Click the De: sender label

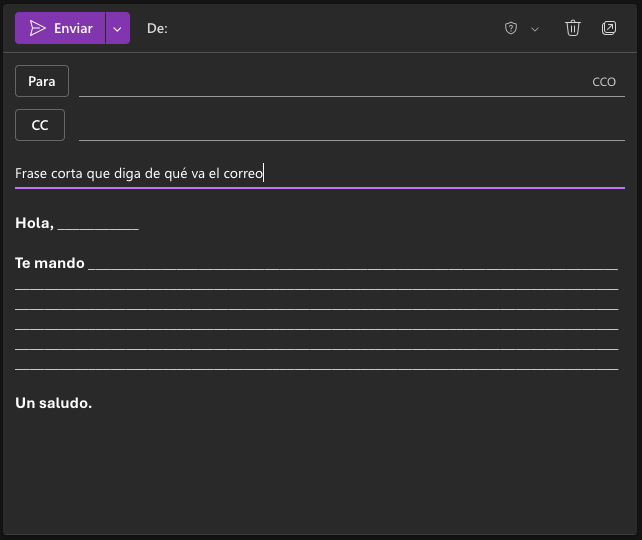pos(157,28)
